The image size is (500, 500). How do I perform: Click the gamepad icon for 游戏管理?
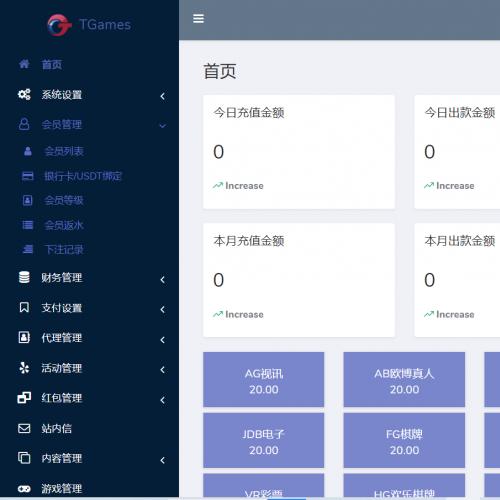coord(24,489)
